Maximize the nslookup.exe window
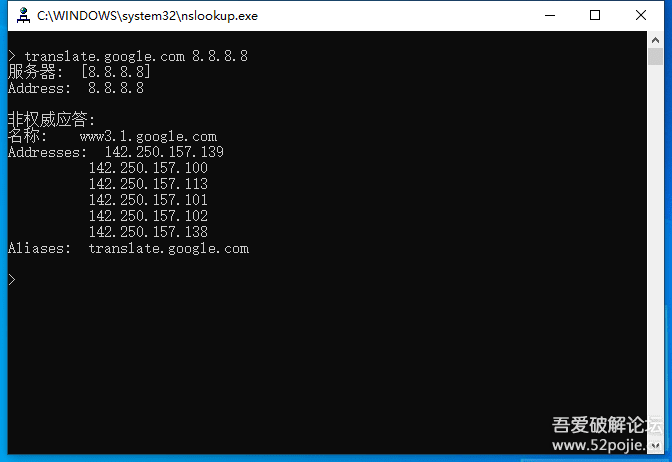672x462 pixels. pos(595,15)
